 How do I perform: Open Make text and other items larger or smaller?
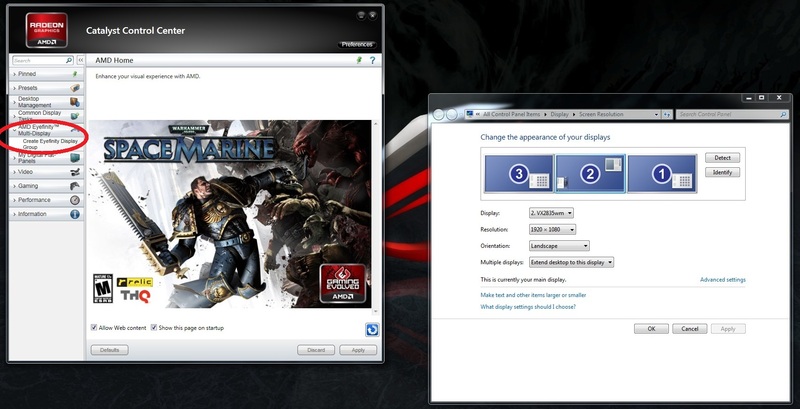tap(533, 295)
